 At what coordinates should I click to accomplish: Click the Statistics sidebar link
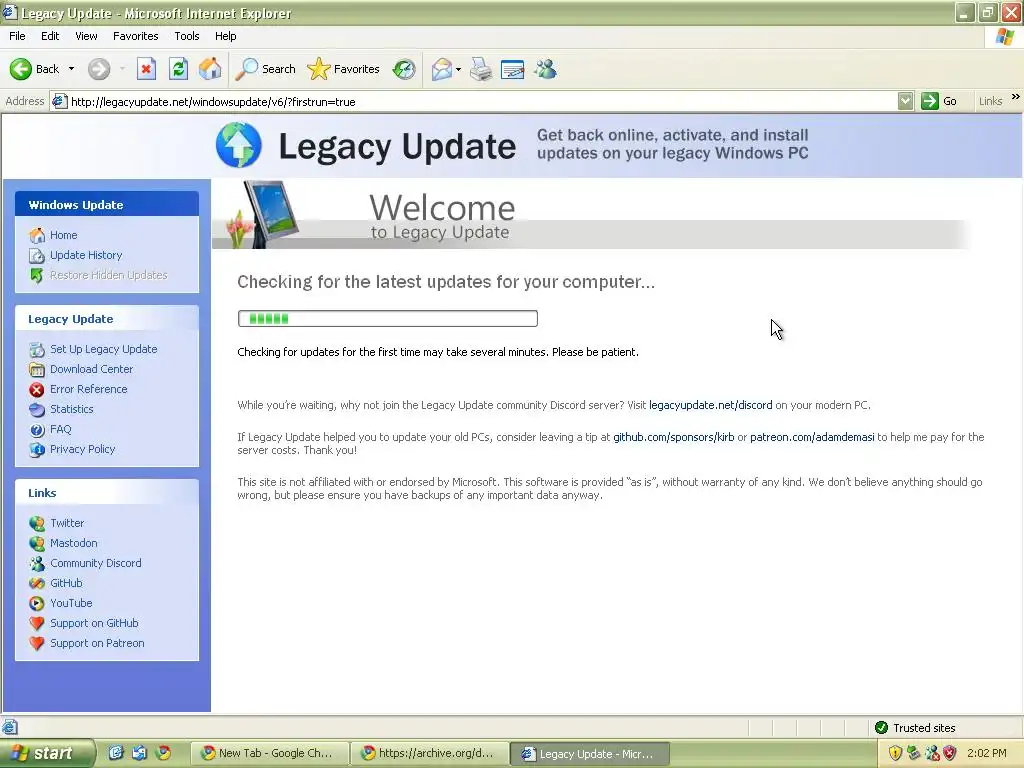71,409
